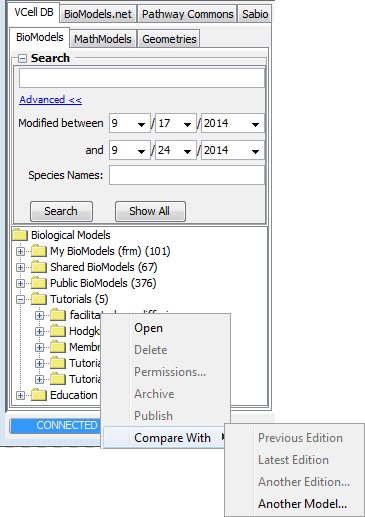Screen dimensions: 365x517
Task: Click the Membr model folder icon
Action: point(58,347)
